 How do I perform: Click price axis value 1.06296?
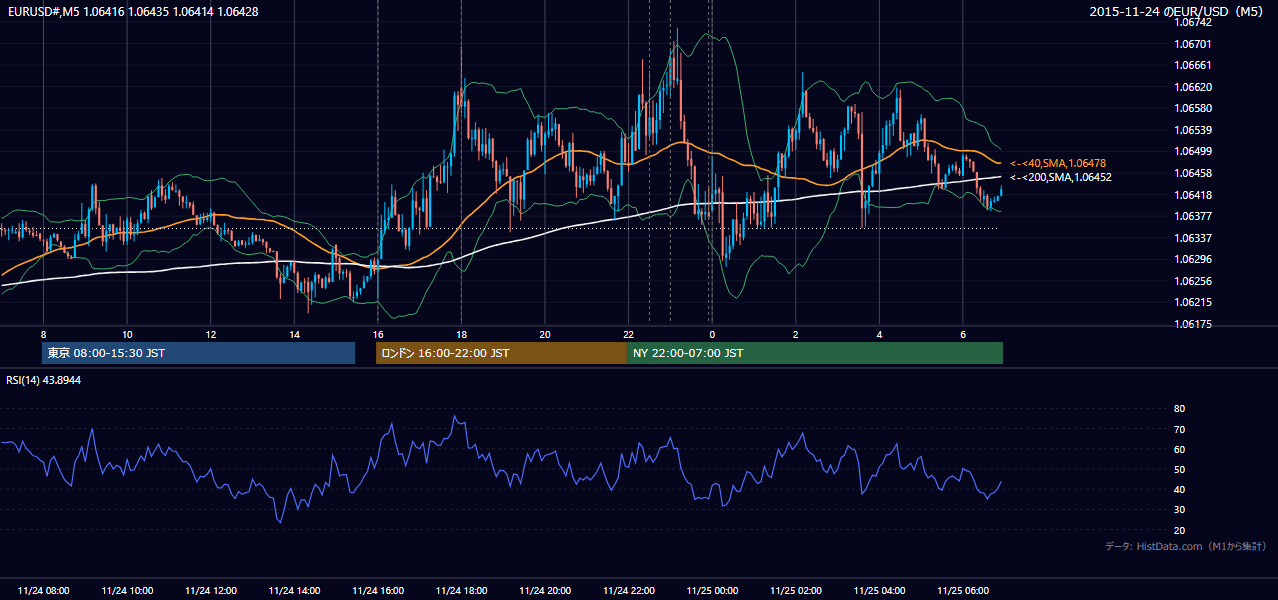(1191, 259)
